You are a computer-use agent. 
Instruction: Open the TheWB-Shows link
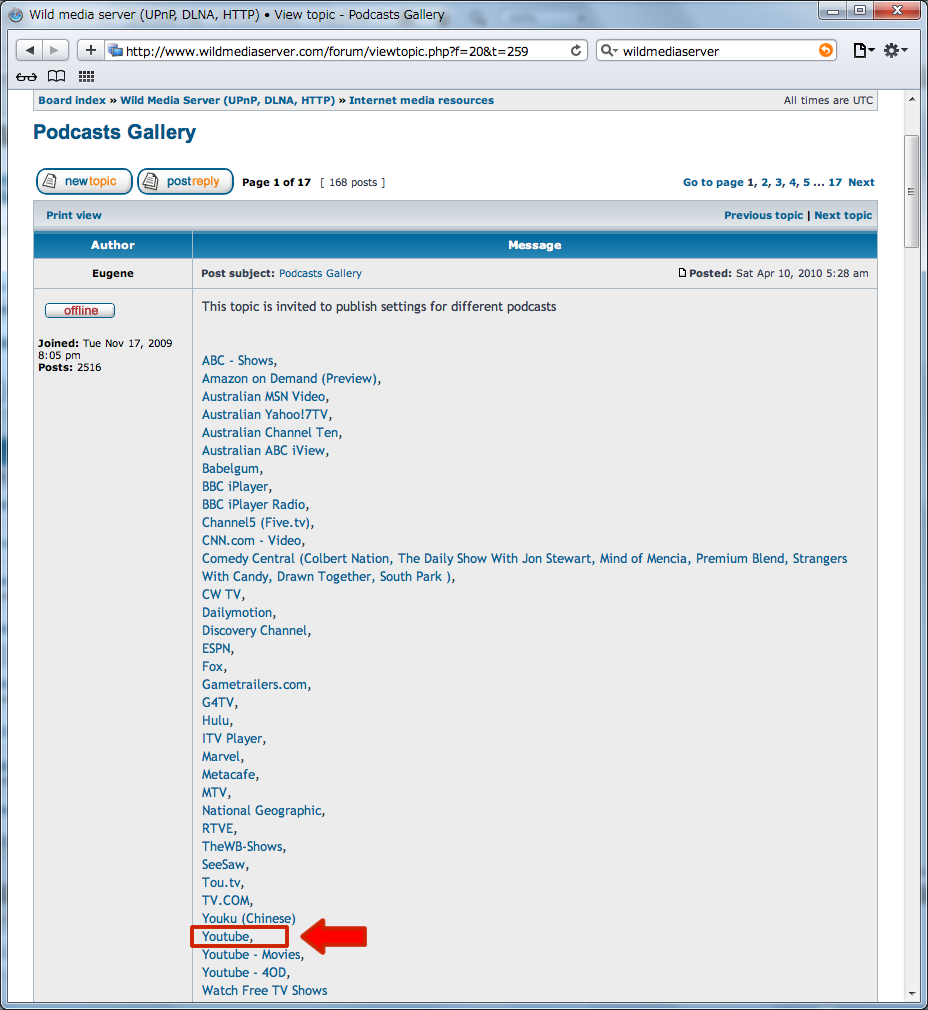click(242, 847)
